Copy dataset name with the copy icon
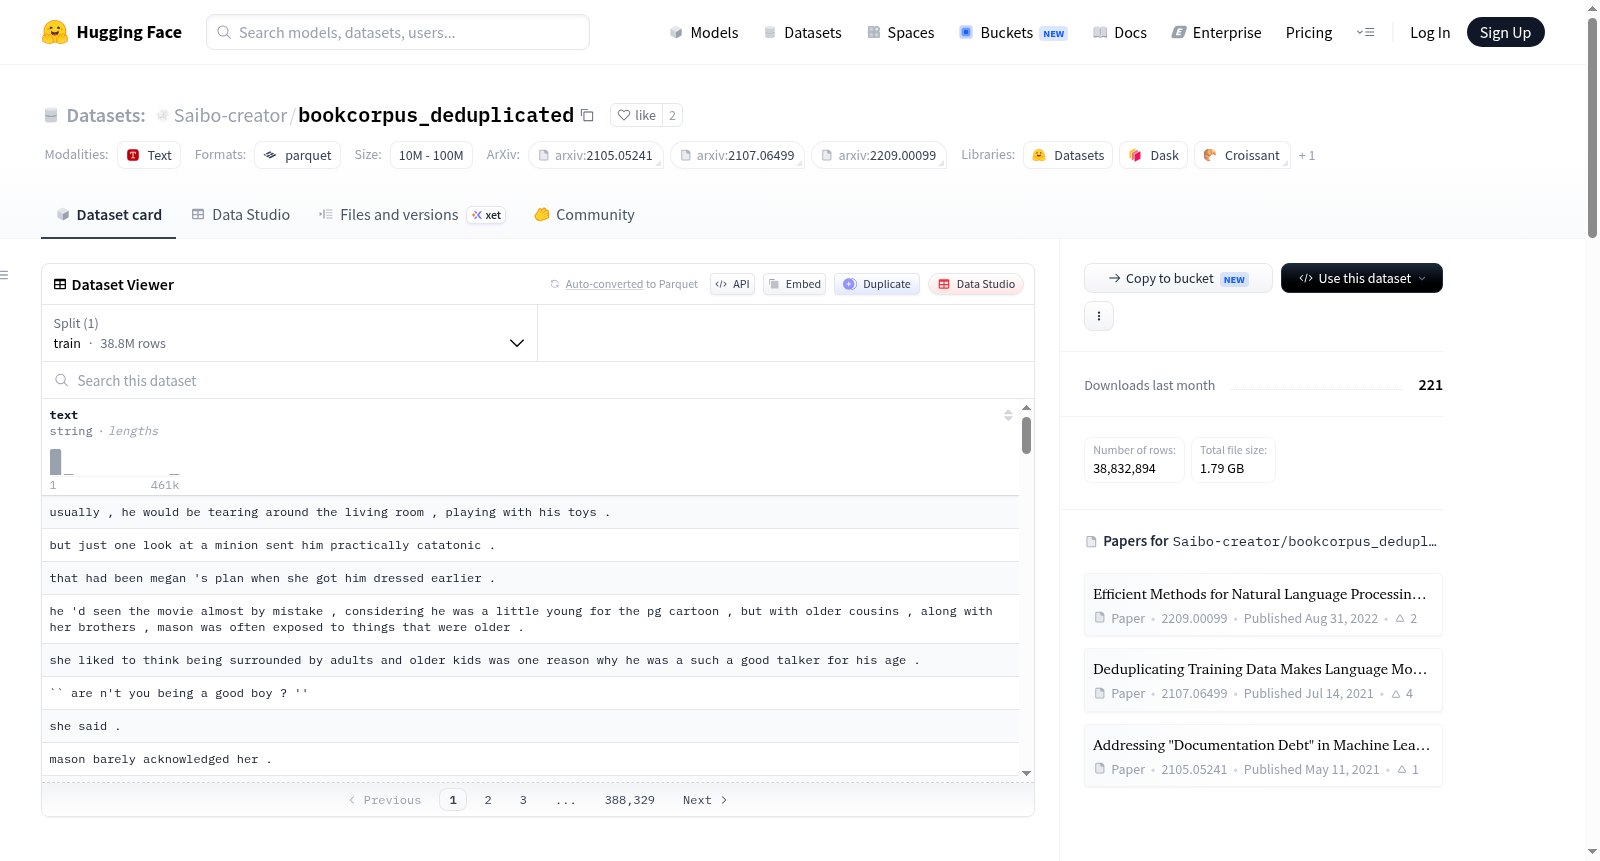Viewport: 1600px width, 861px height. tap(587, 116)
